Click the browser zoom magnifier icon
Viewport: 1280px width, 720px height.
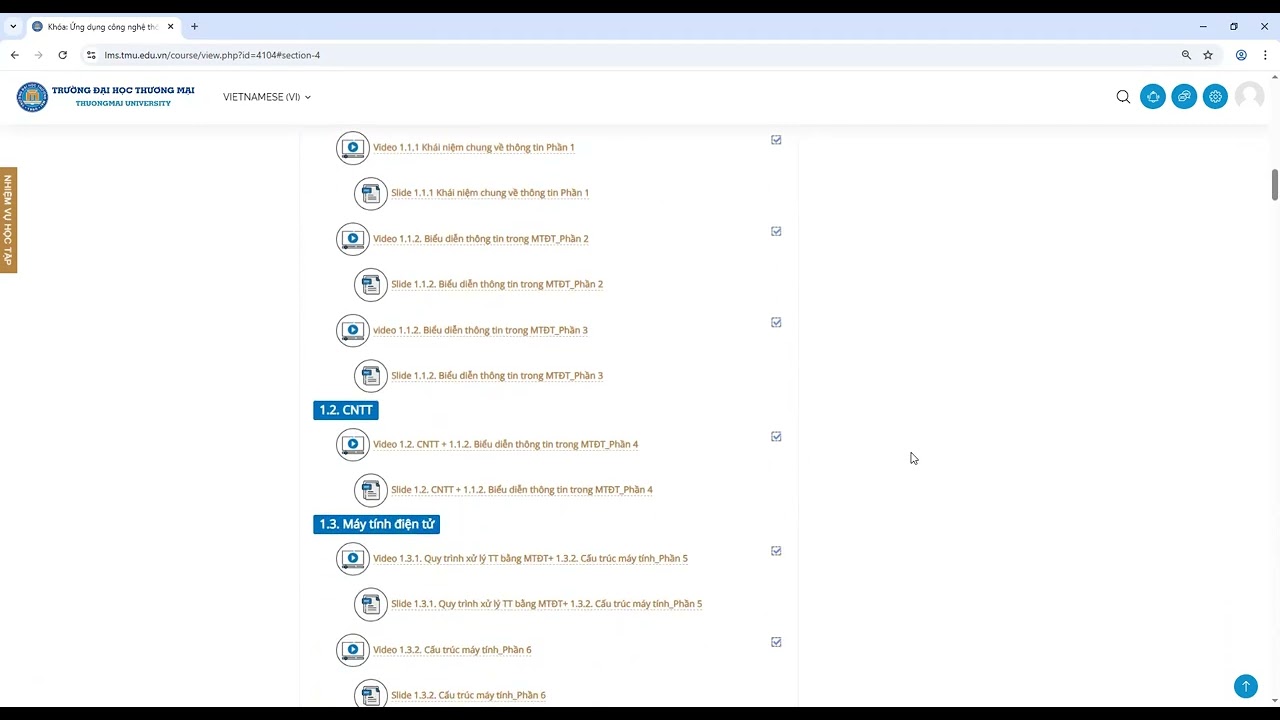(1186, 55)
